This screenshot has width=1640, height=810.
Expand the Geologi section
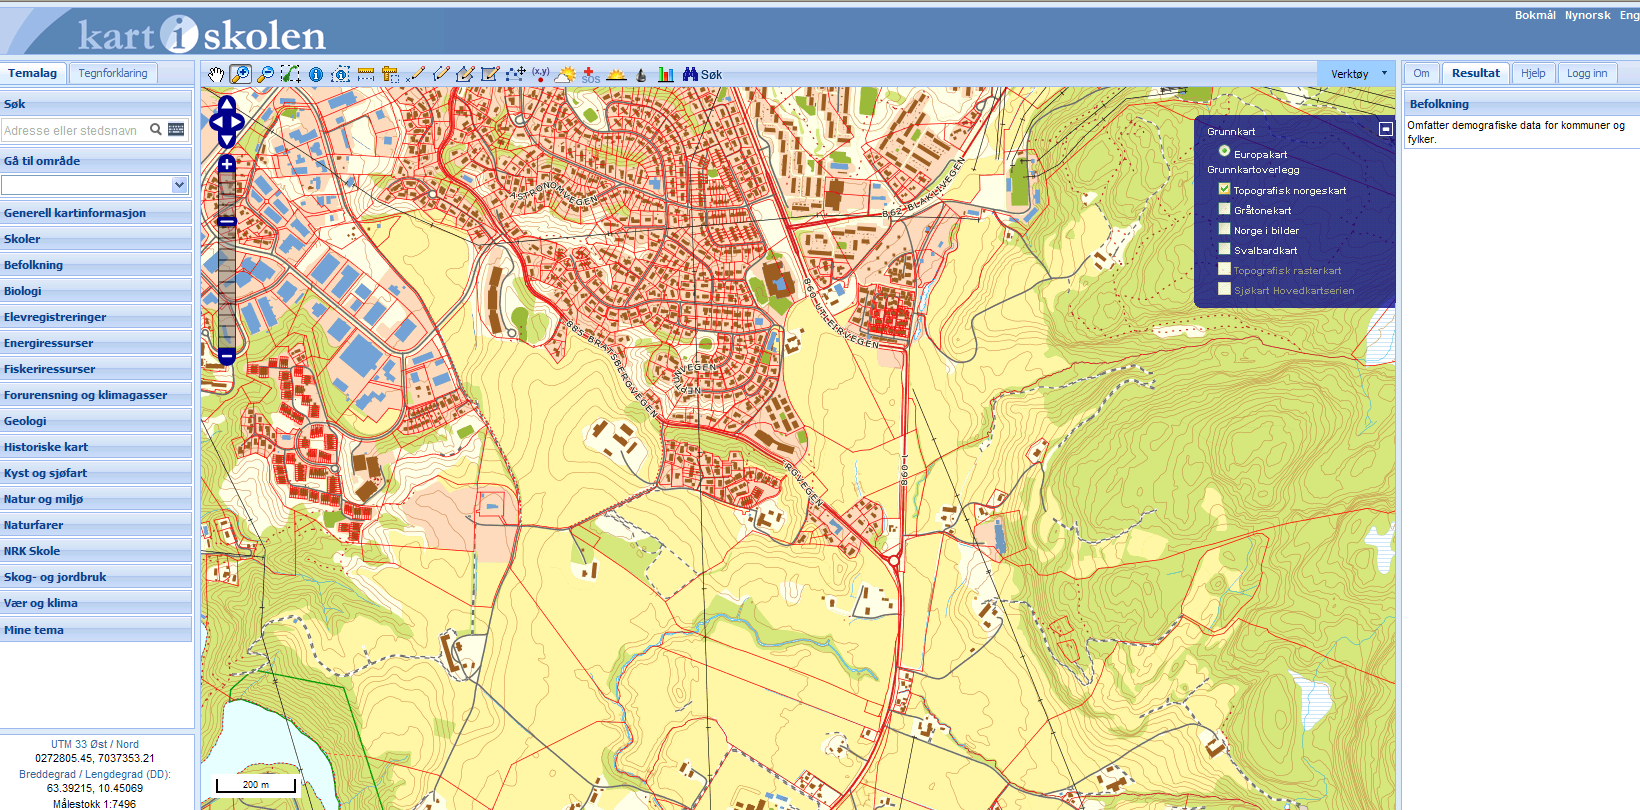tap(96, 421)
